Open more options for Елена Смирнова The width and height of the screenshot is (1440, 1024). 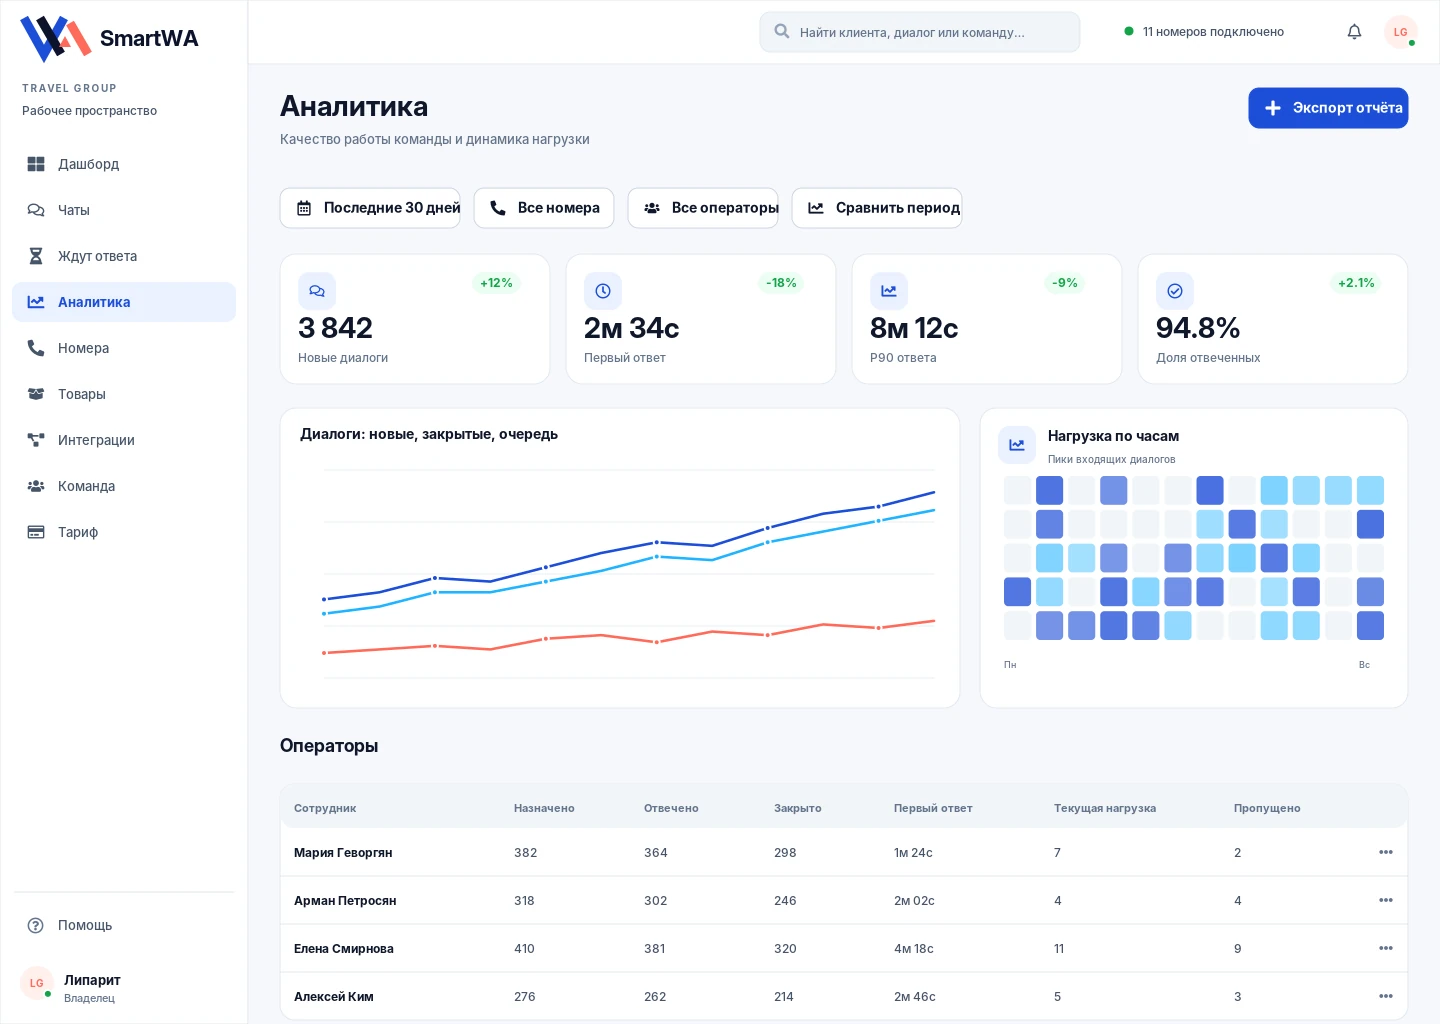(1386, 948)
